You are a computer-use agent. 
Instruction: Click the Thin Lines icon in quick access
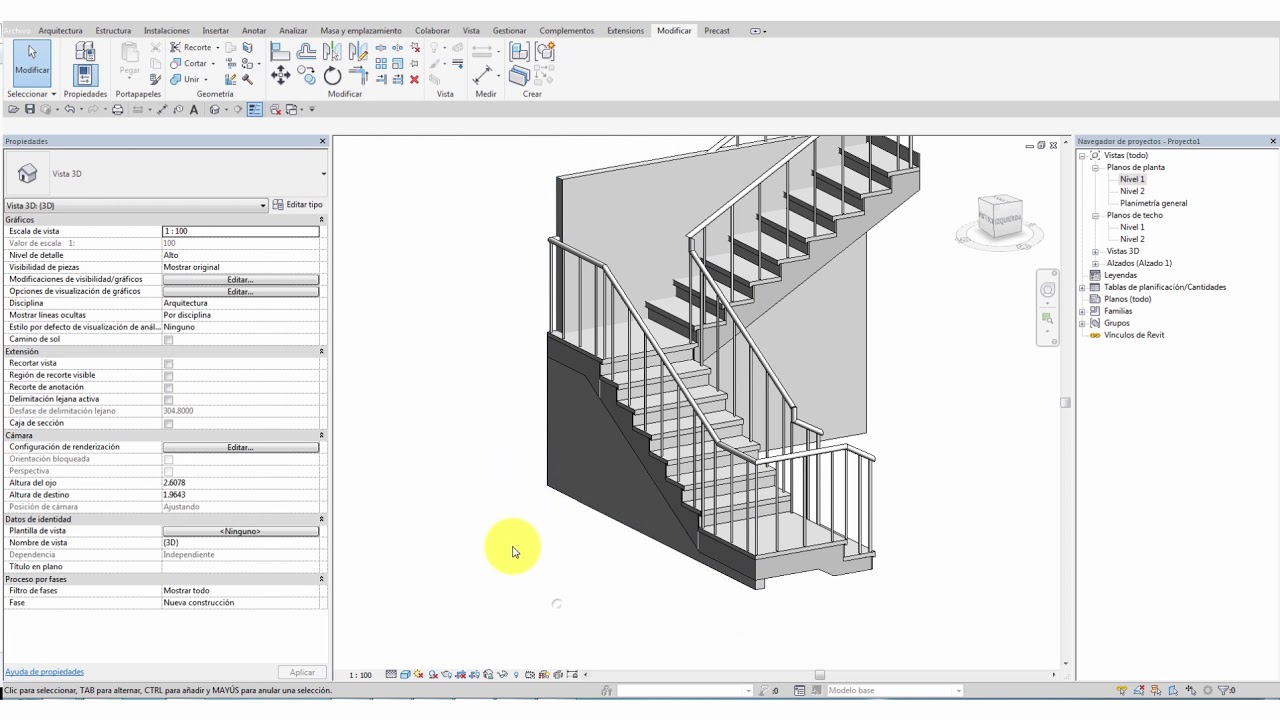[x=255, y=109]
